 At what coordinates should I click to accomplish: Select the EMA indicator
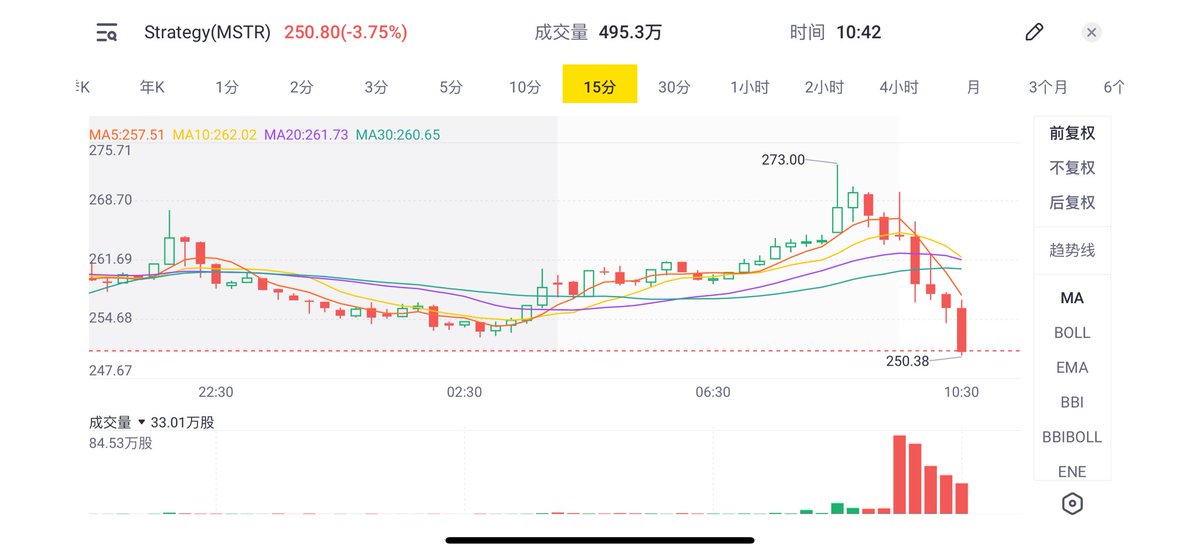tap(1072, 368)
